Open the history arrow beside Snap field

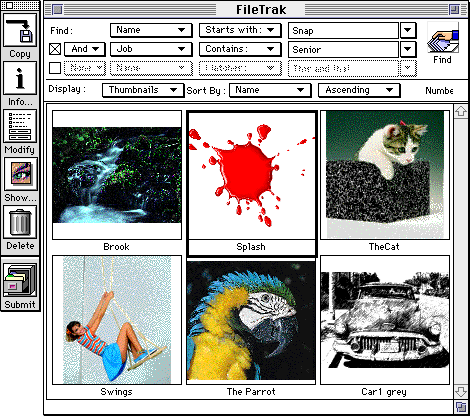pos(408,30)
